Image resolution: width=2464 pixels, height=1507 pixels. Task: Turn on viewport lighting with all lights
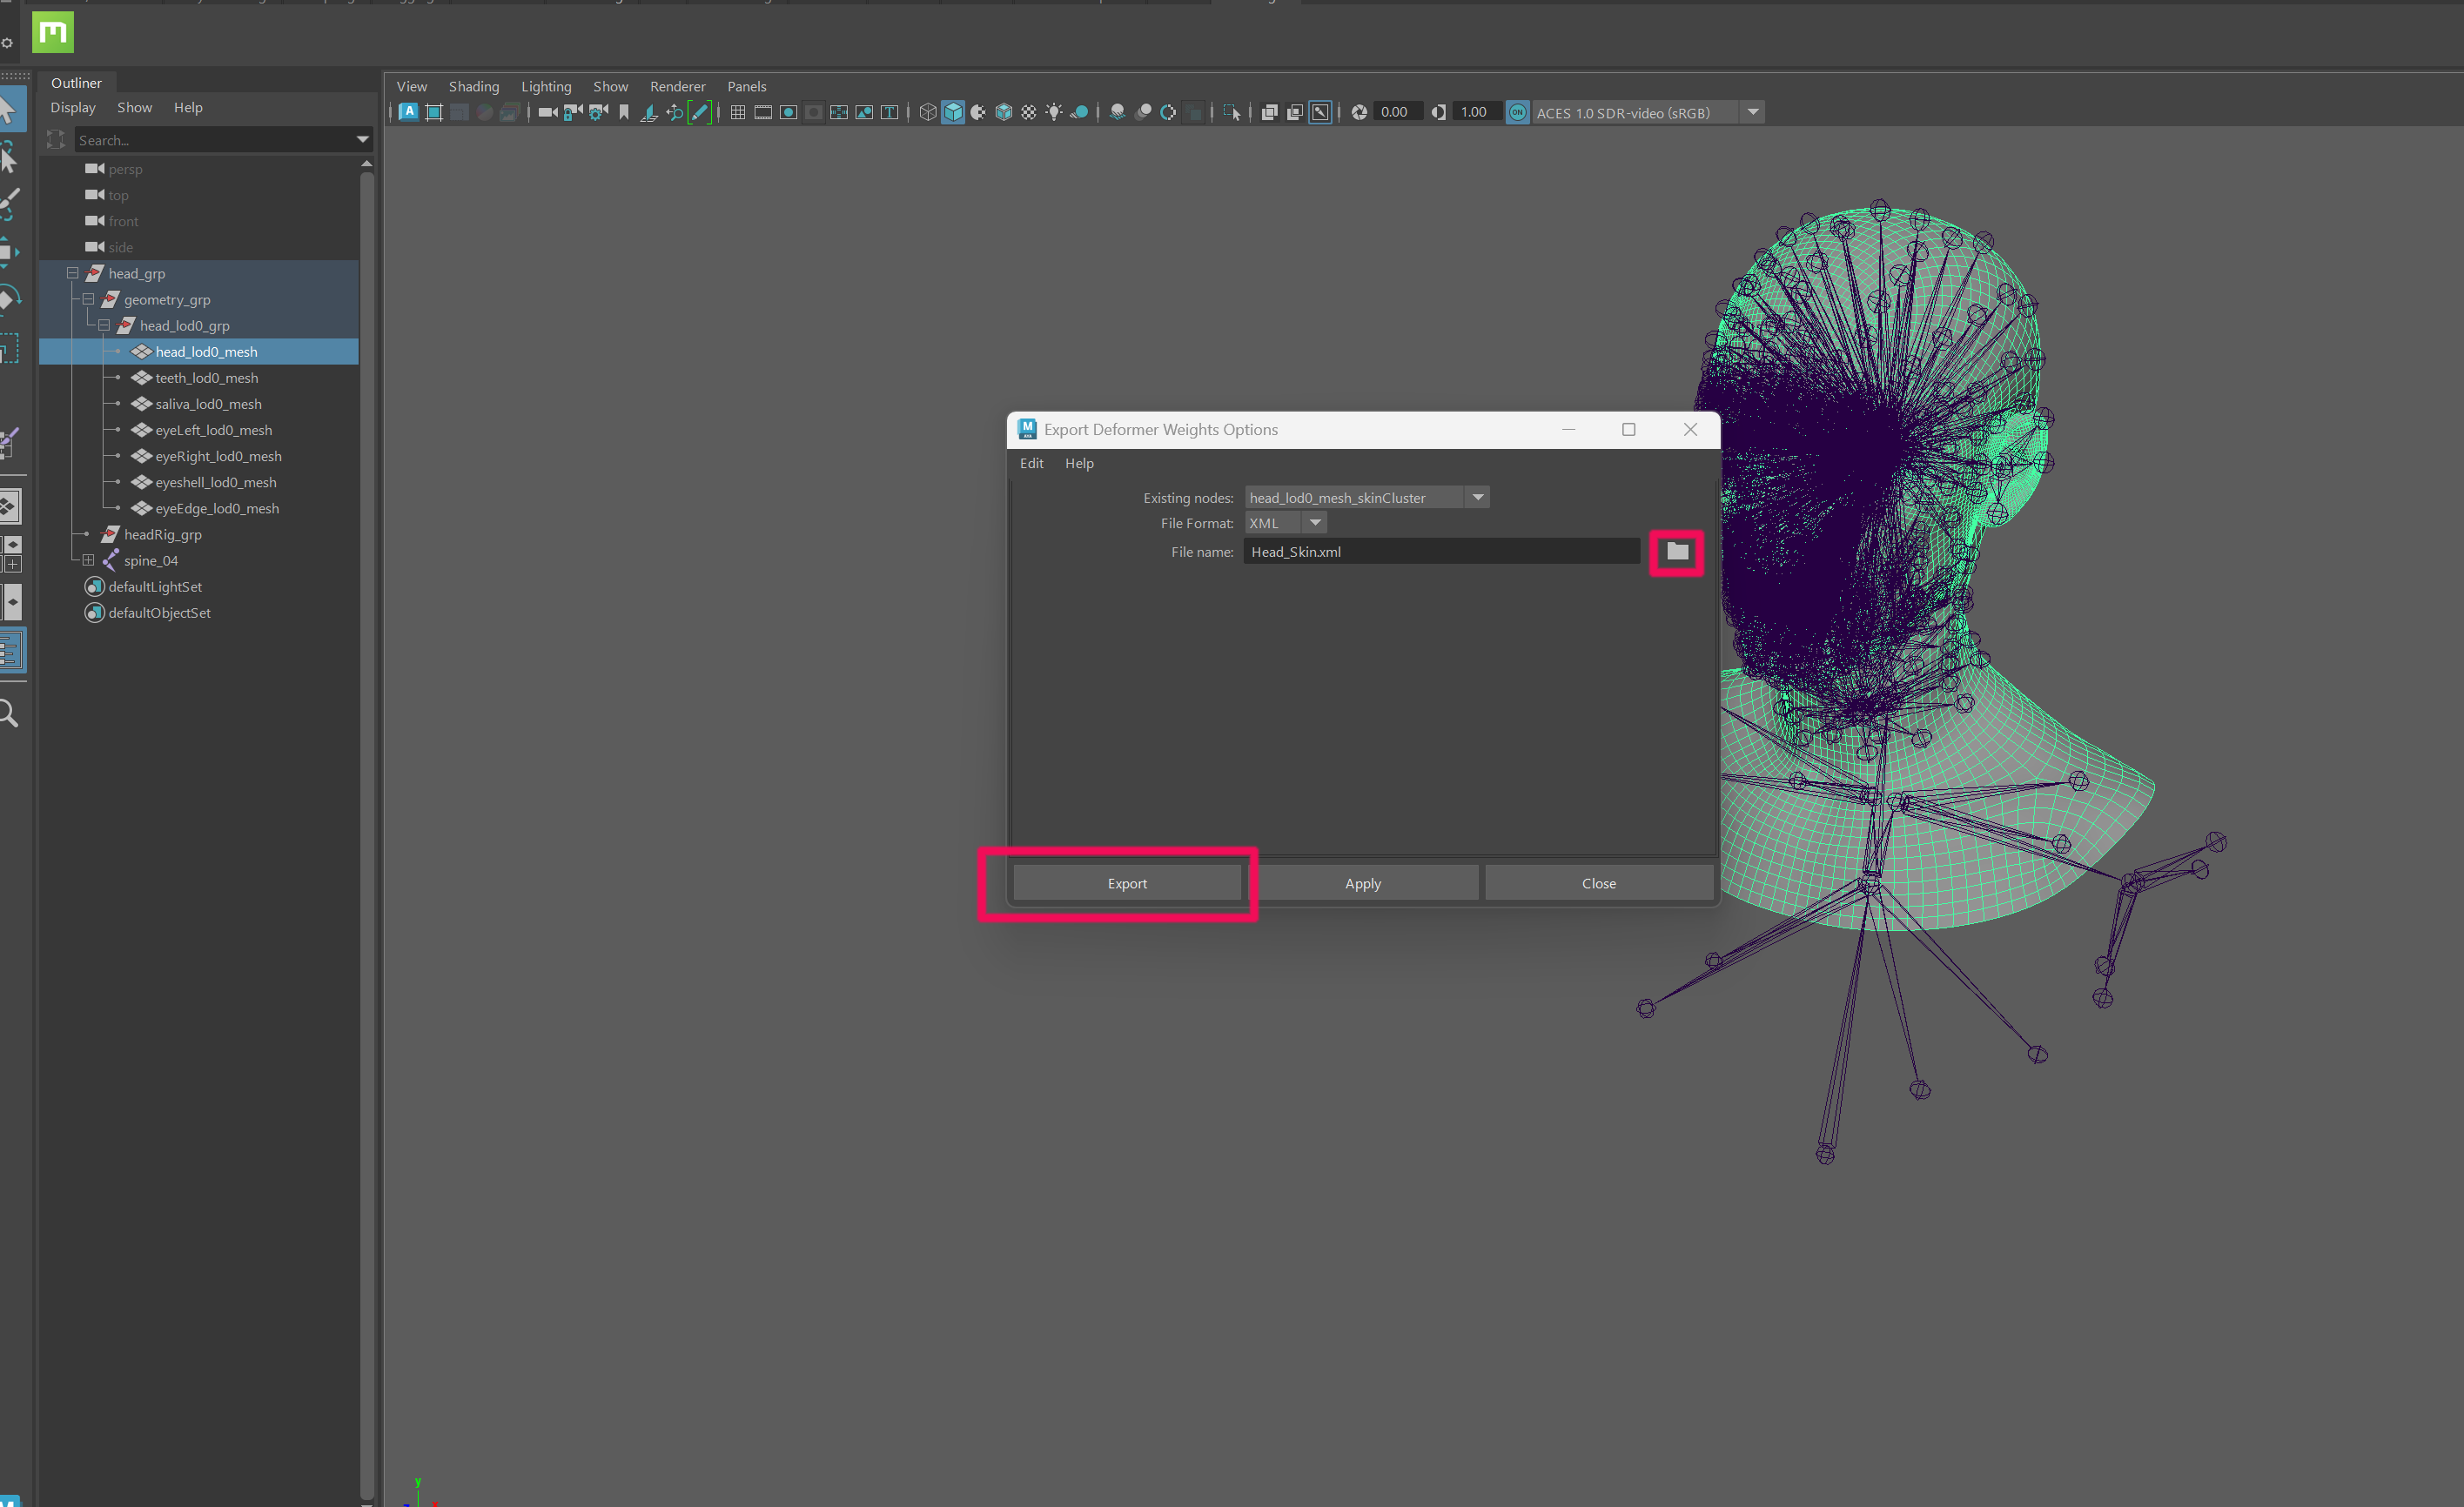[1053, 113]
